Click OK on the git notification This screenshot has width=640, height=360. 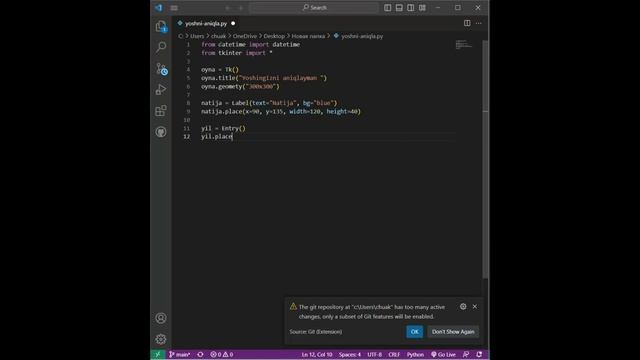414,332
